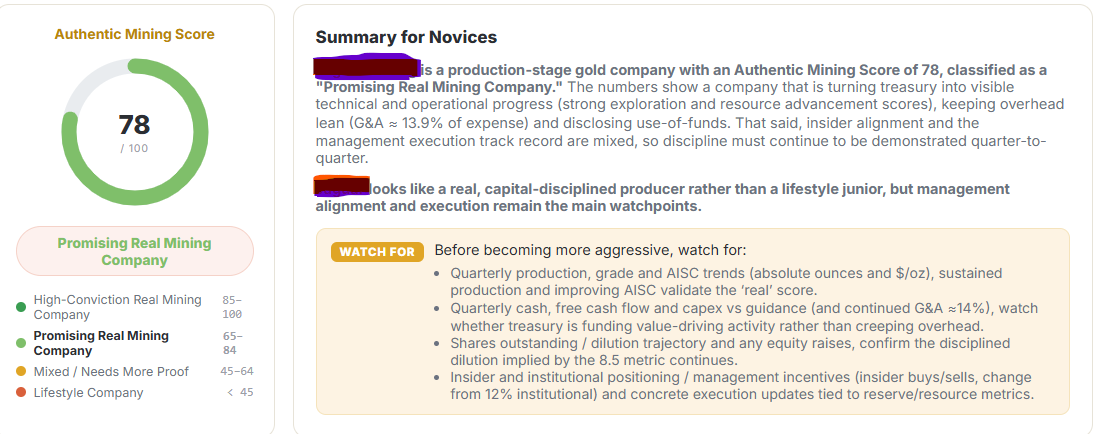1095x434 pixels.
Task: Click the 45-64 score range label
Action: [x=237, y=372]
